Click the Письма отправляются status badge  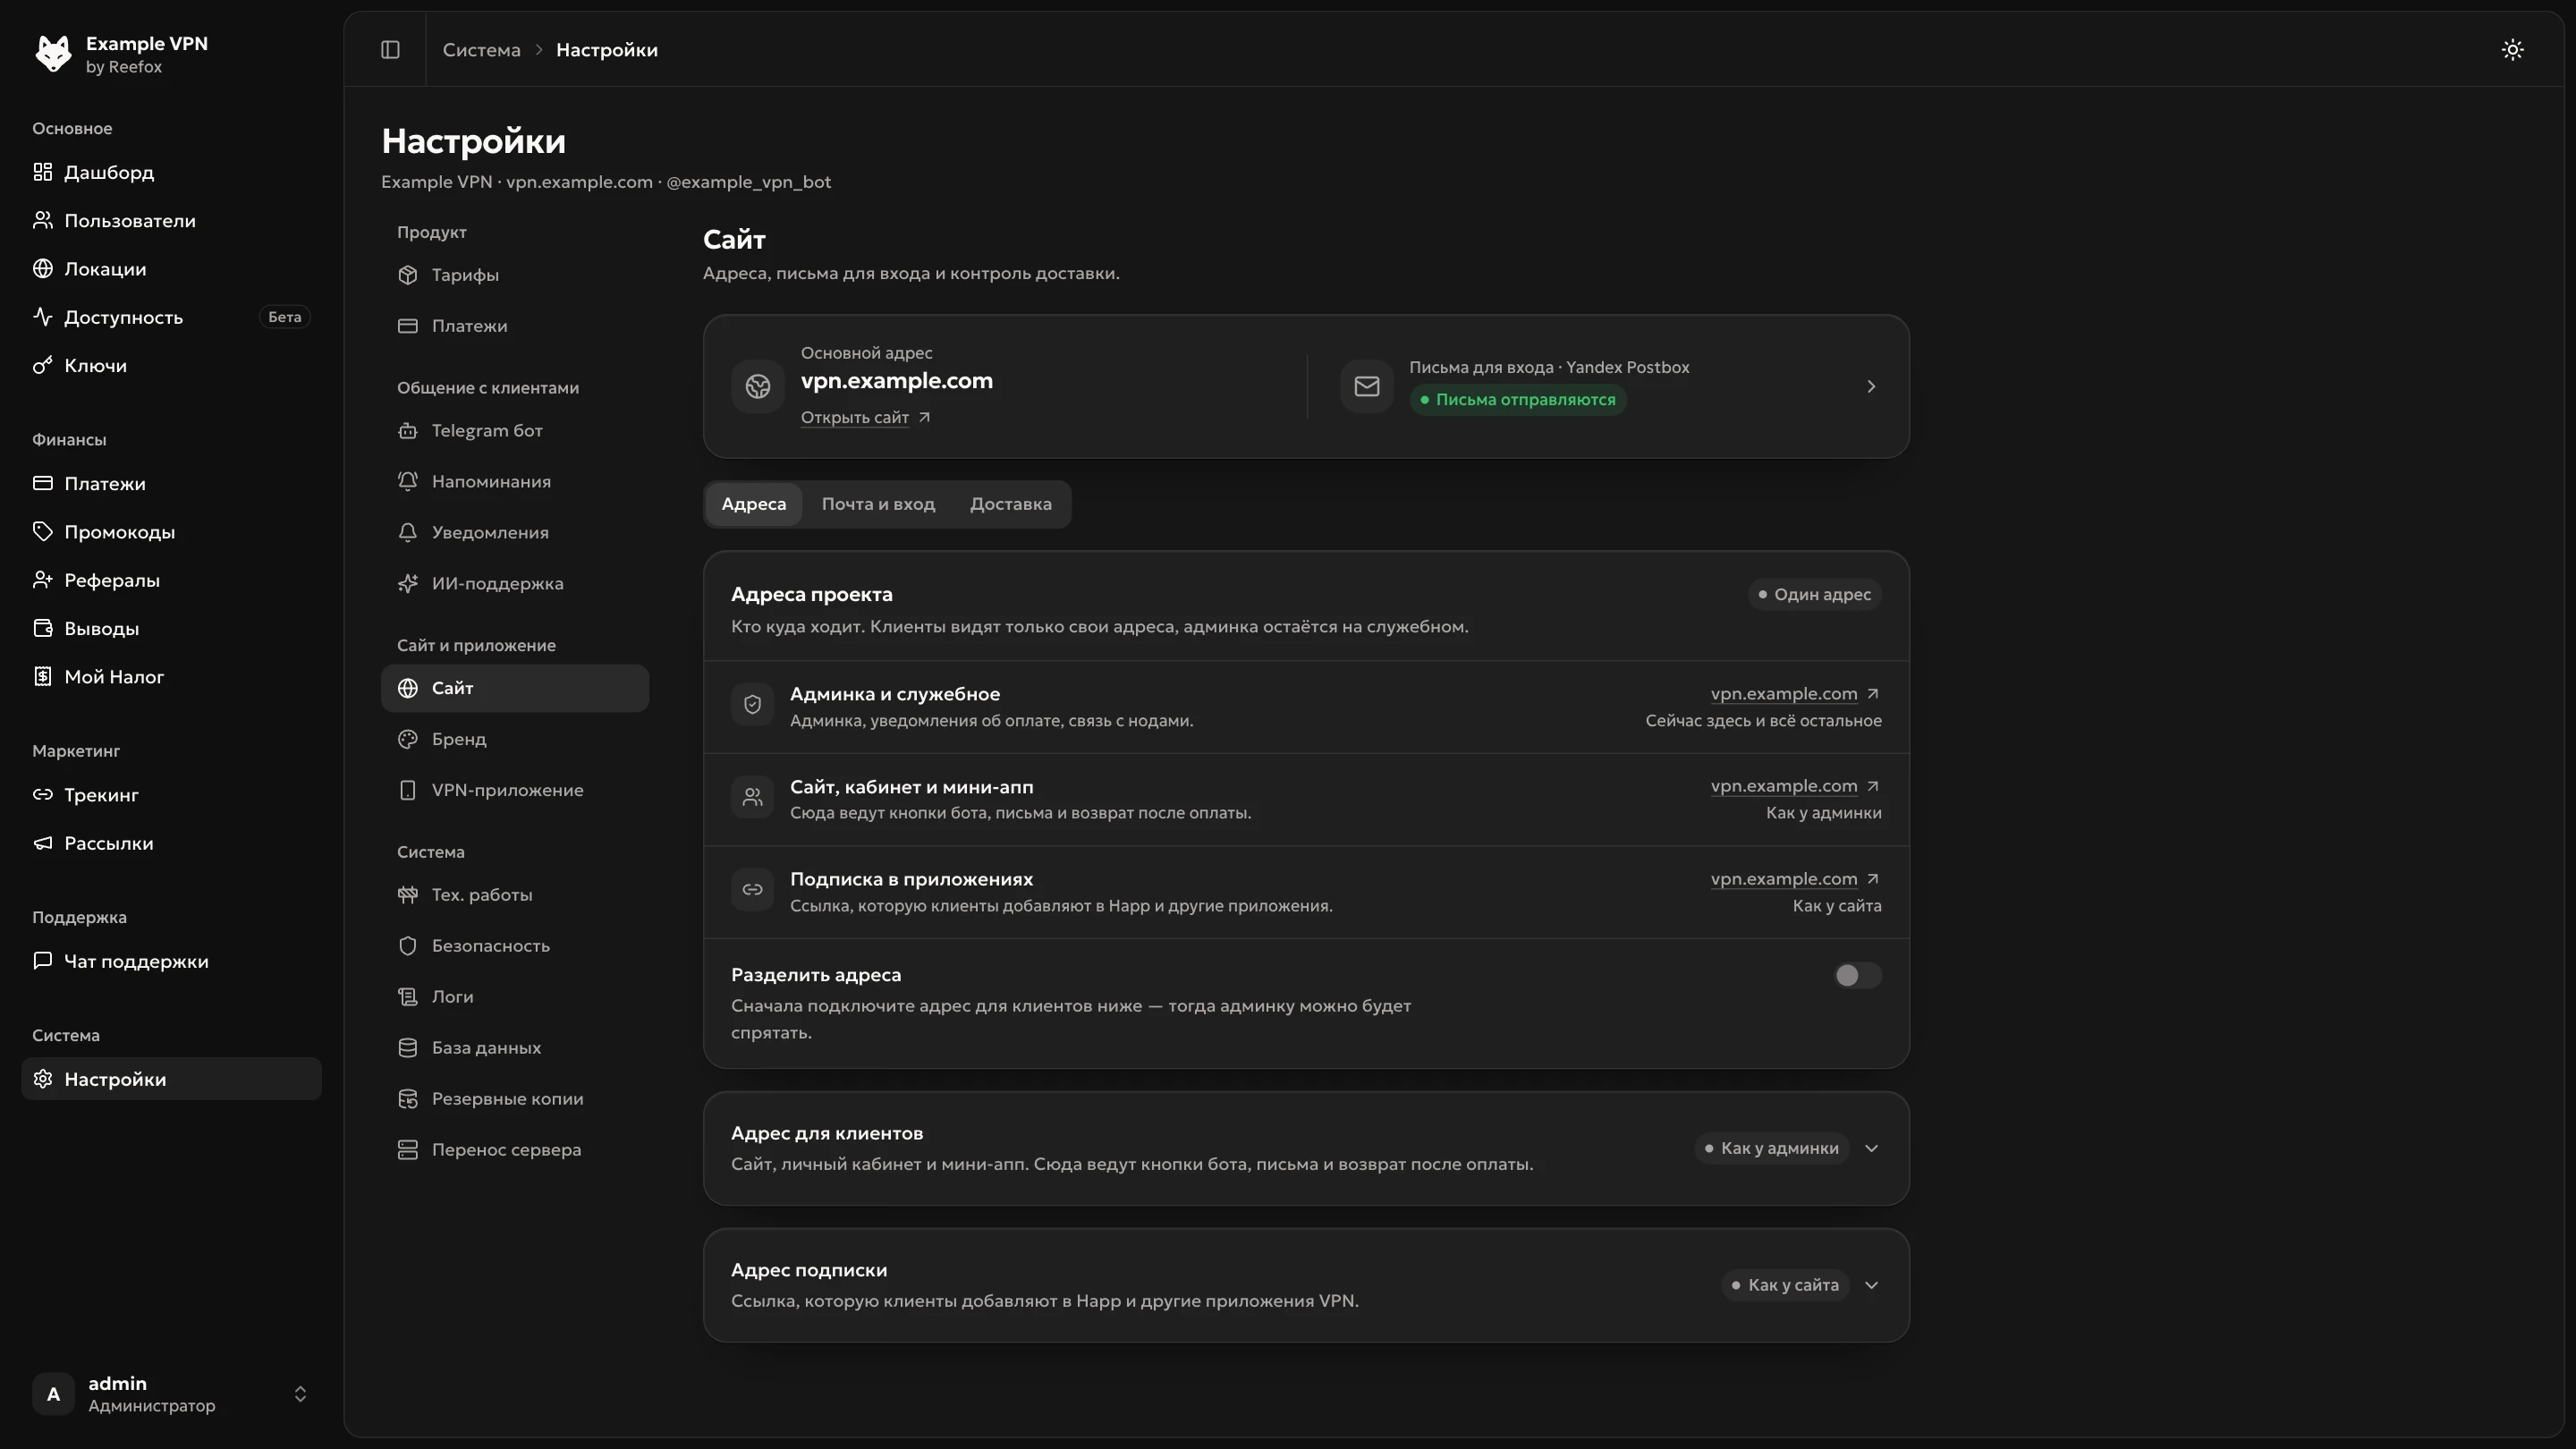tap(1517, 400)
